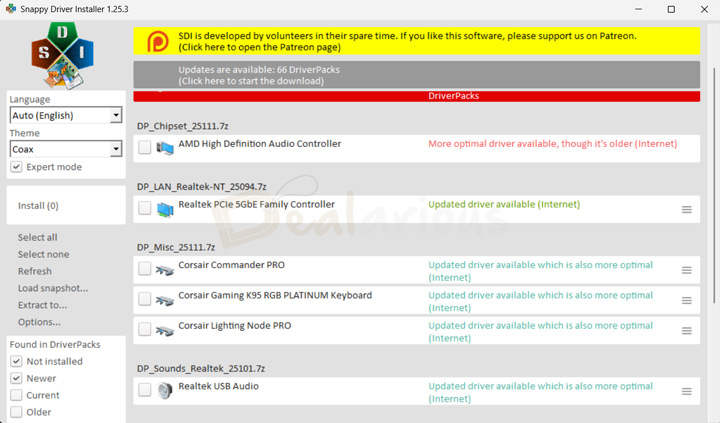Open menu icon for Corsair K95 Keyboard row

(x=686, y=300)
